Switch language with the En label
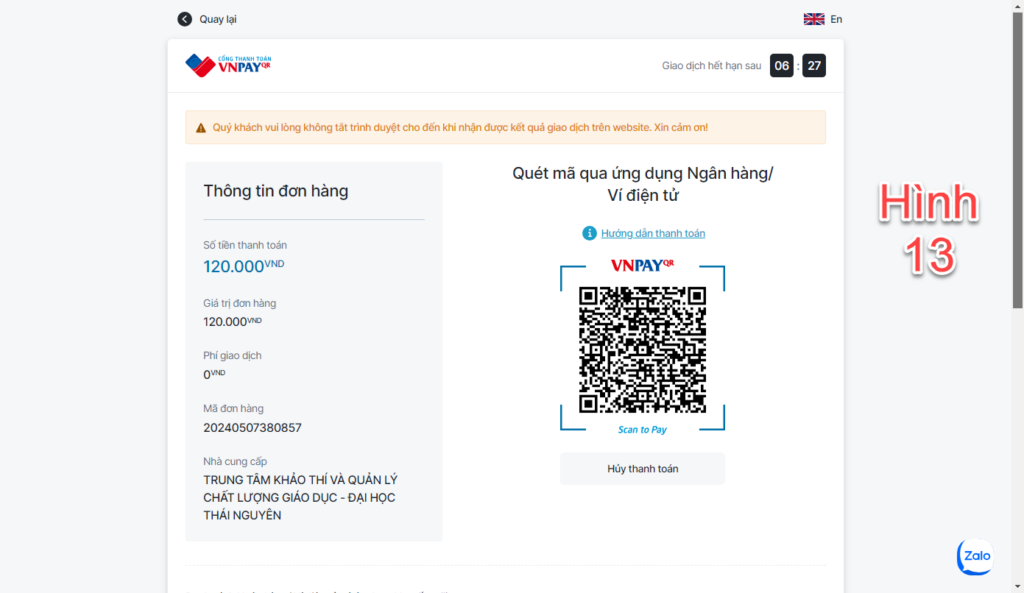The height and width of the screenshot is (593, 1024). click(x=836, y=20)
